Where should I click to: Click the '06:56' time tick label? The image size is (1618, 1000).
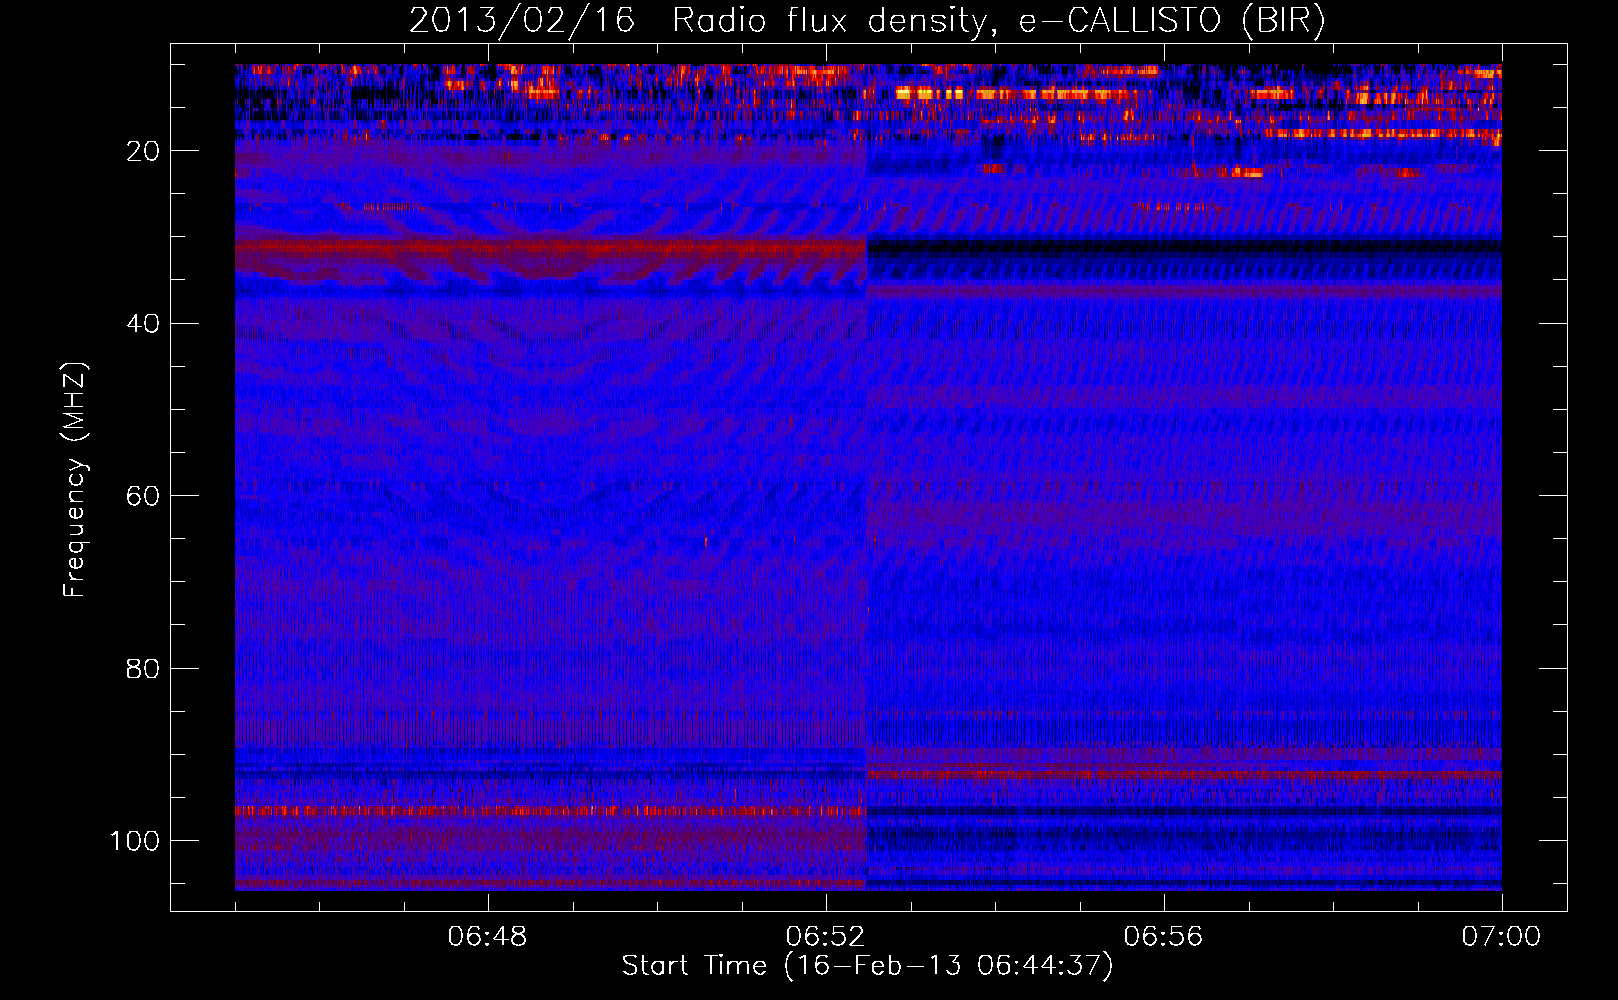point(1163,937)
